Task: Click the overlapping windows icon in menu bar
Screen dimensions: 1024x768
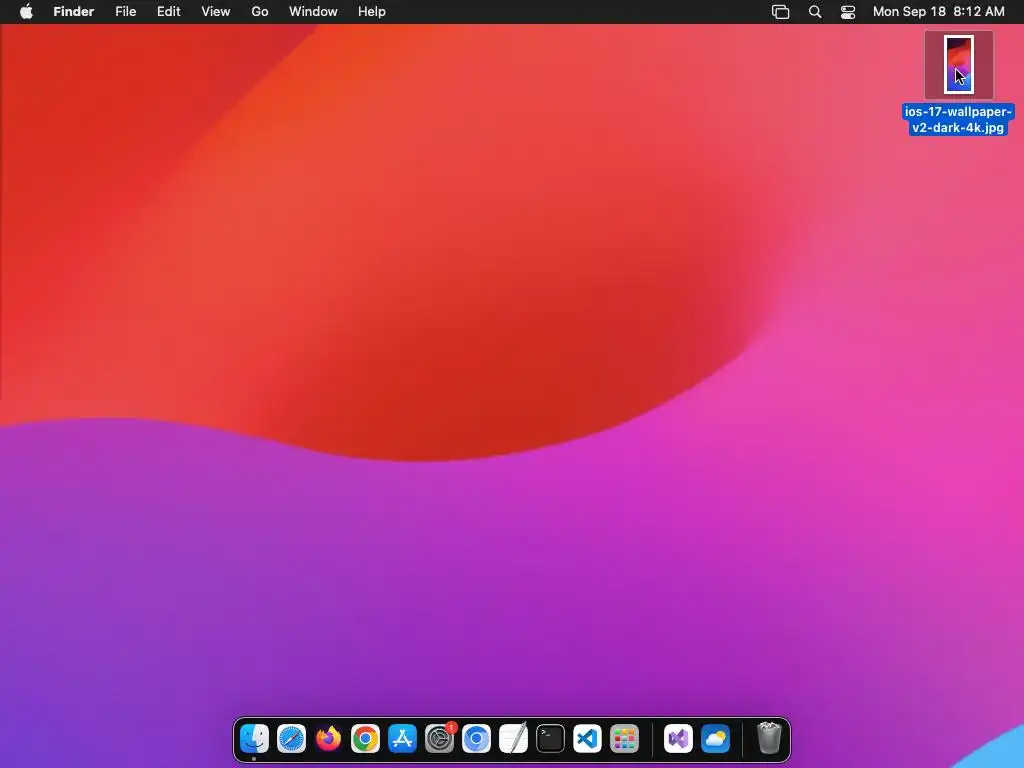Action: point(780,12)
